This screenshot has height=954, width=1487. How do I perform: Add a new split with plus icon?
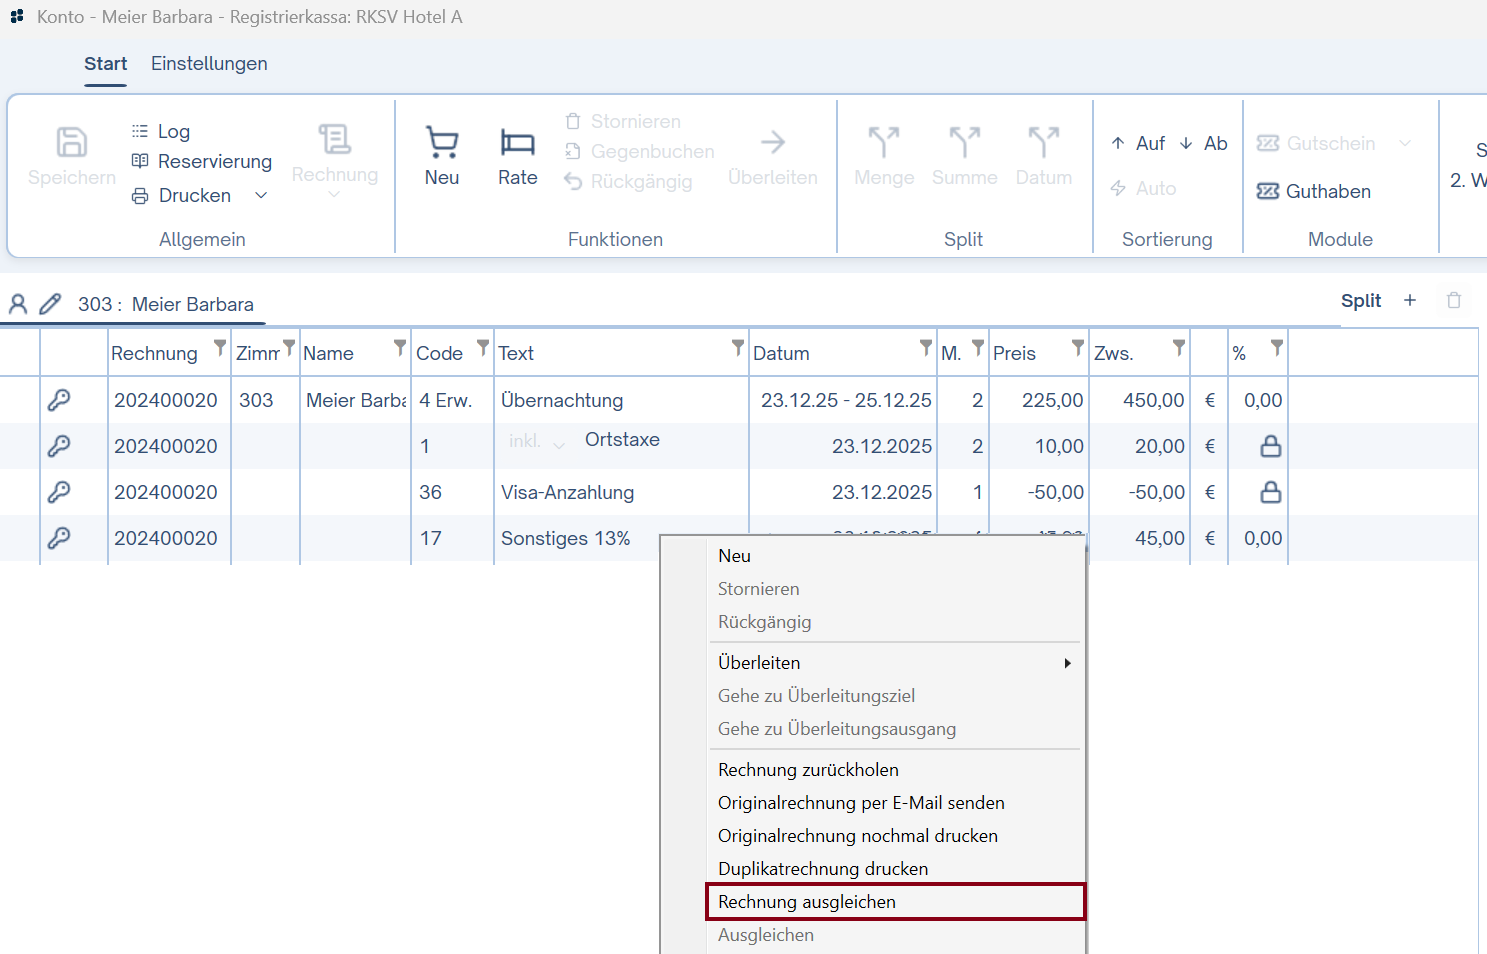1410,301
